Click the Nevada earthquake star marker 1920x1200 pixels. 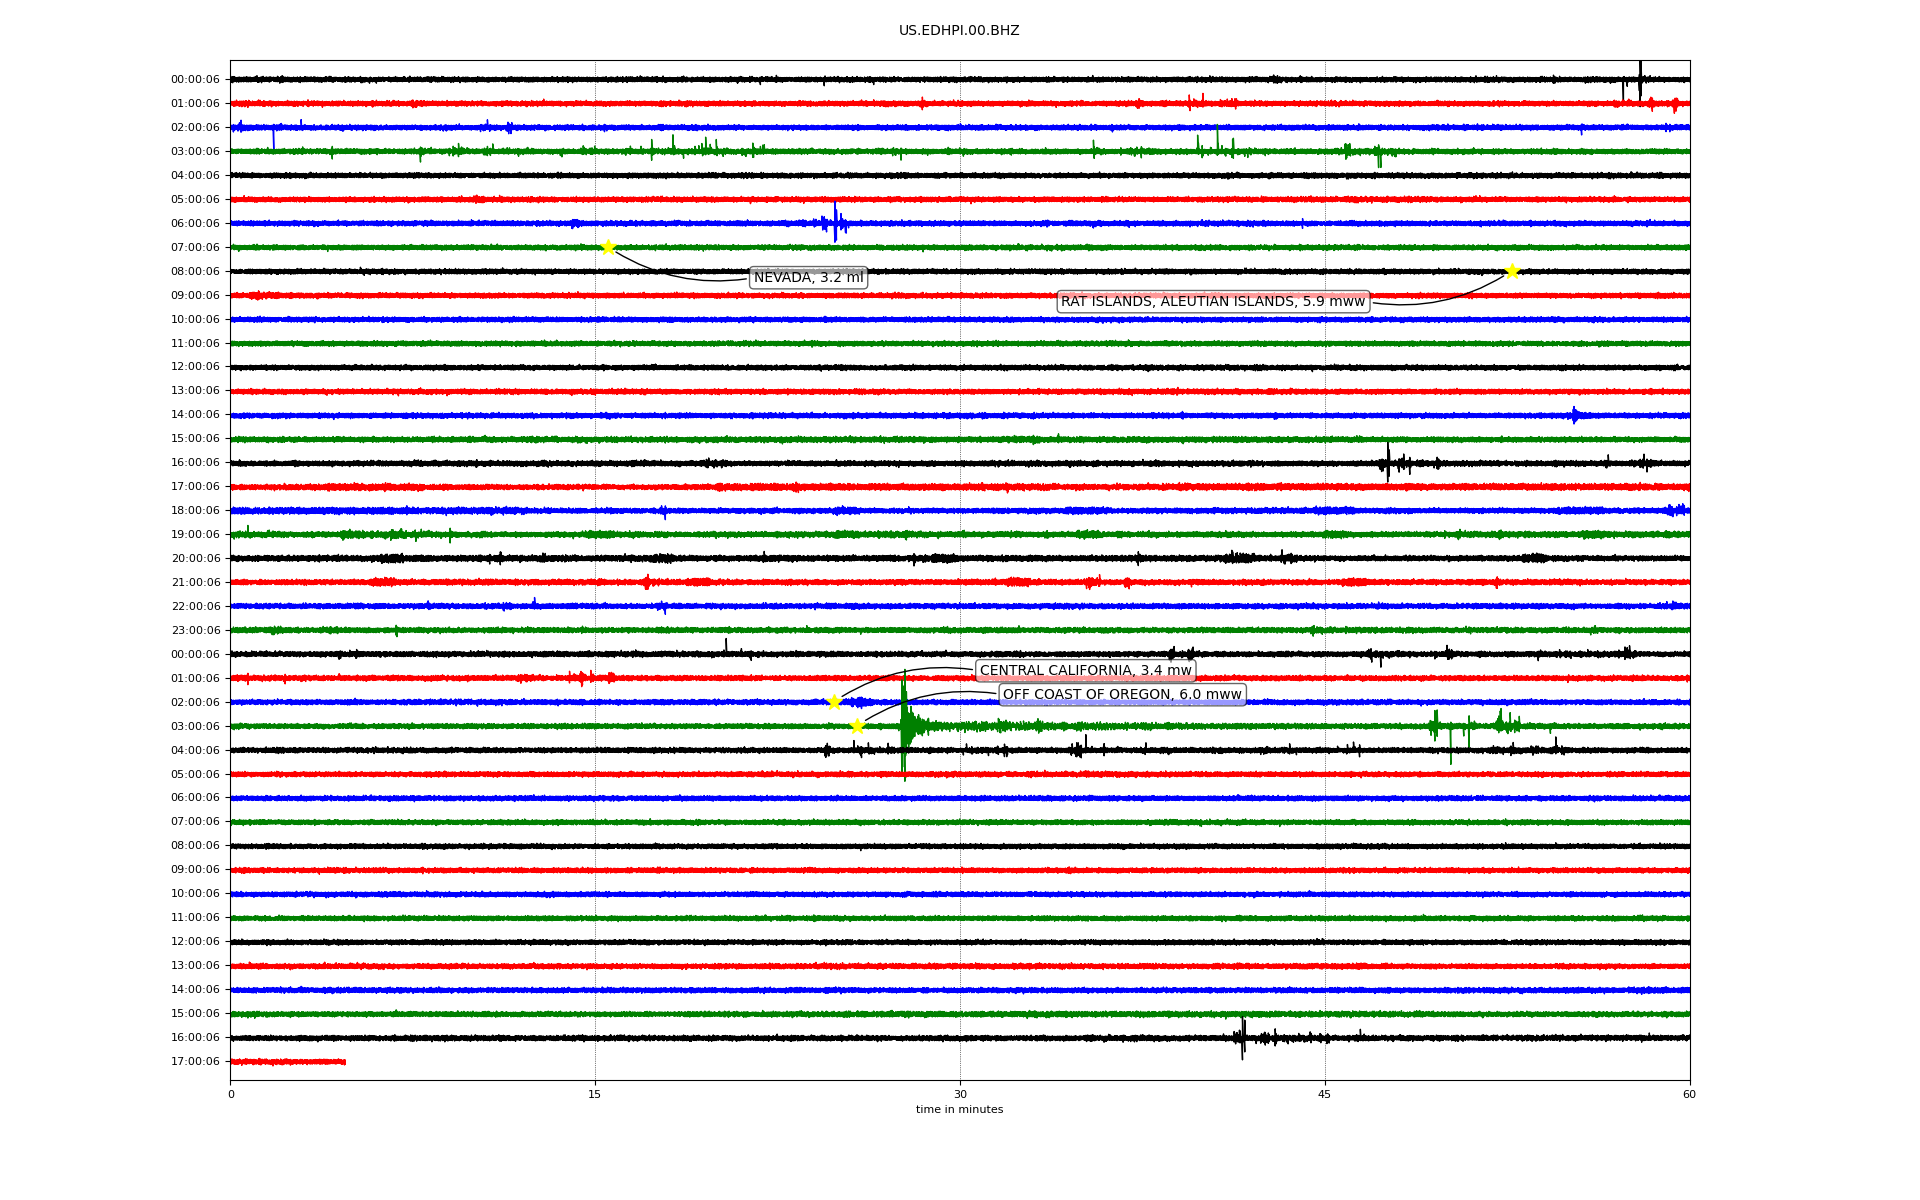click(x=608, y=247)
